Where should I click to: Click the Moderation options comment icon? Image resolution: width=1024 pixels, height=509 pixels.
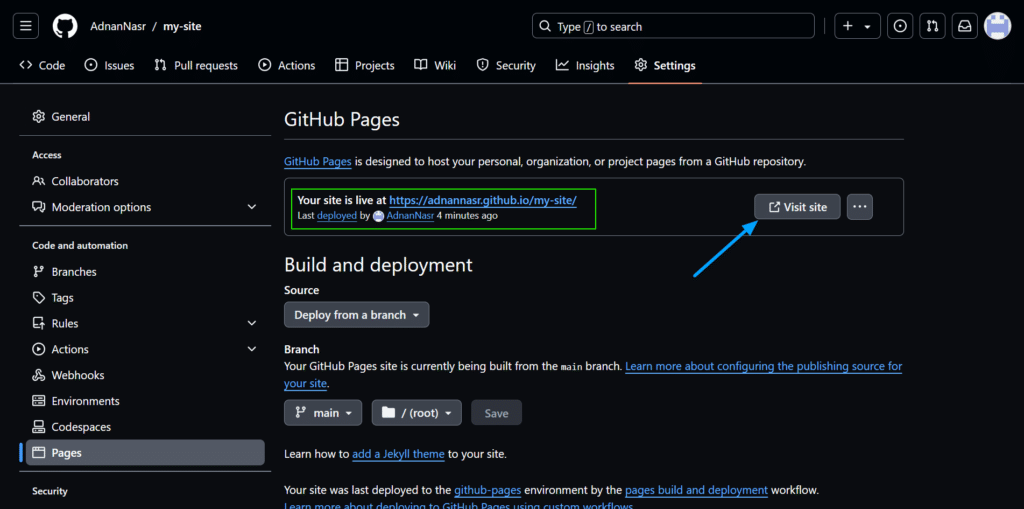point(39,207)
